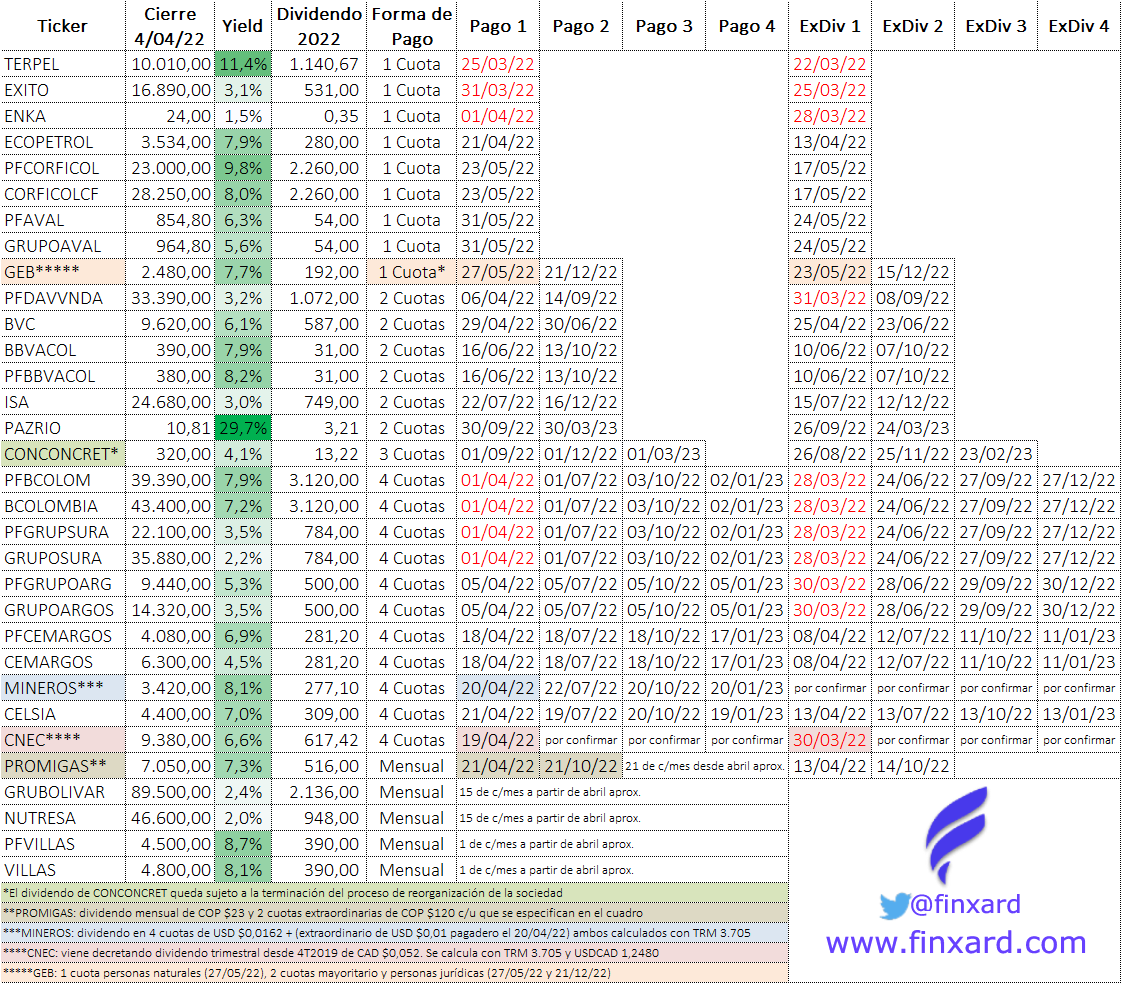Click PAZRIO's 29,7% yield cell
Screen dimensions: 1121x983
pos(243,428)
